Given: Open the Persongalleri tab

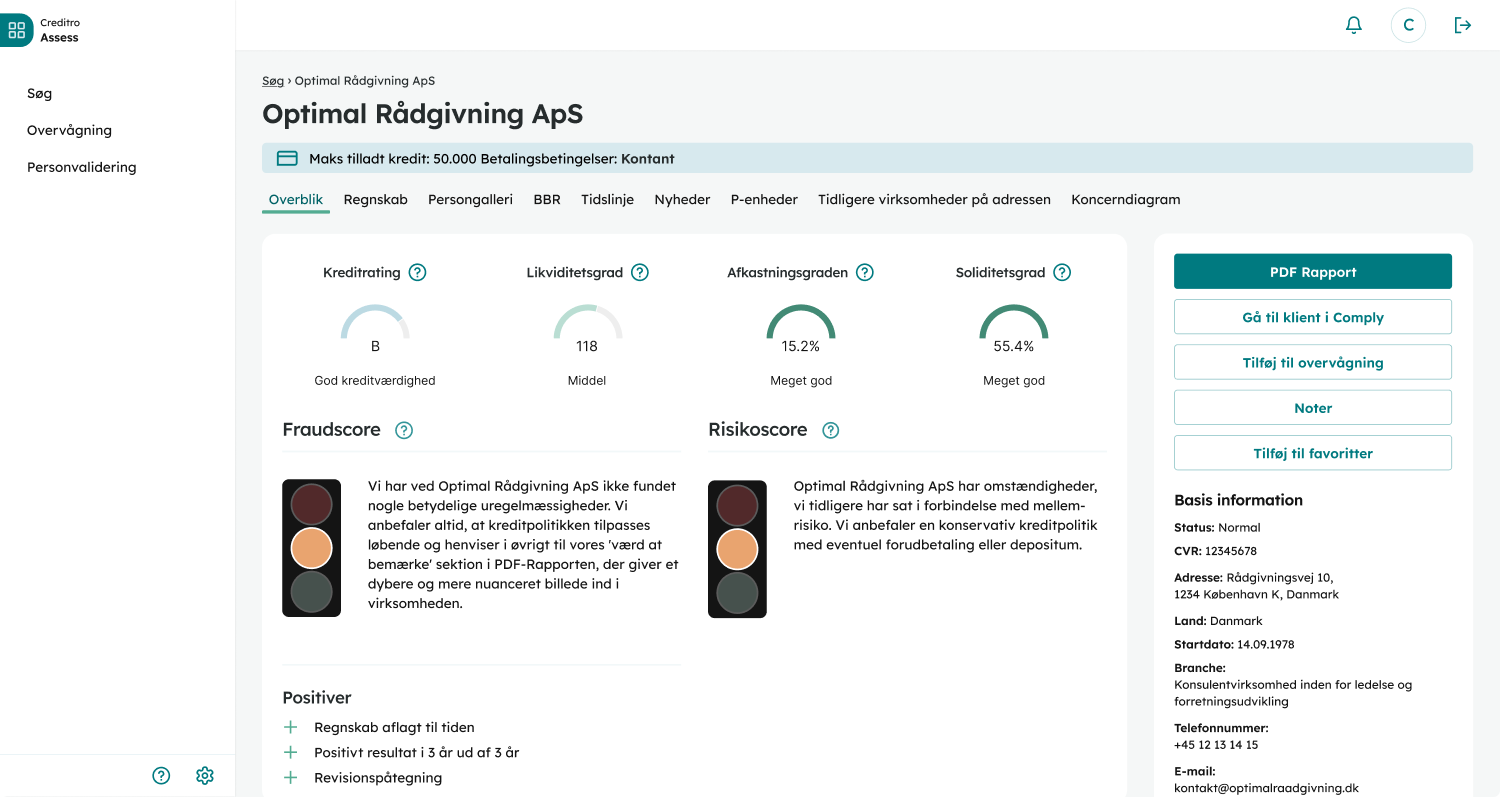Looking at the screenshot, I should pyautogui.click(x=470, y=199).
